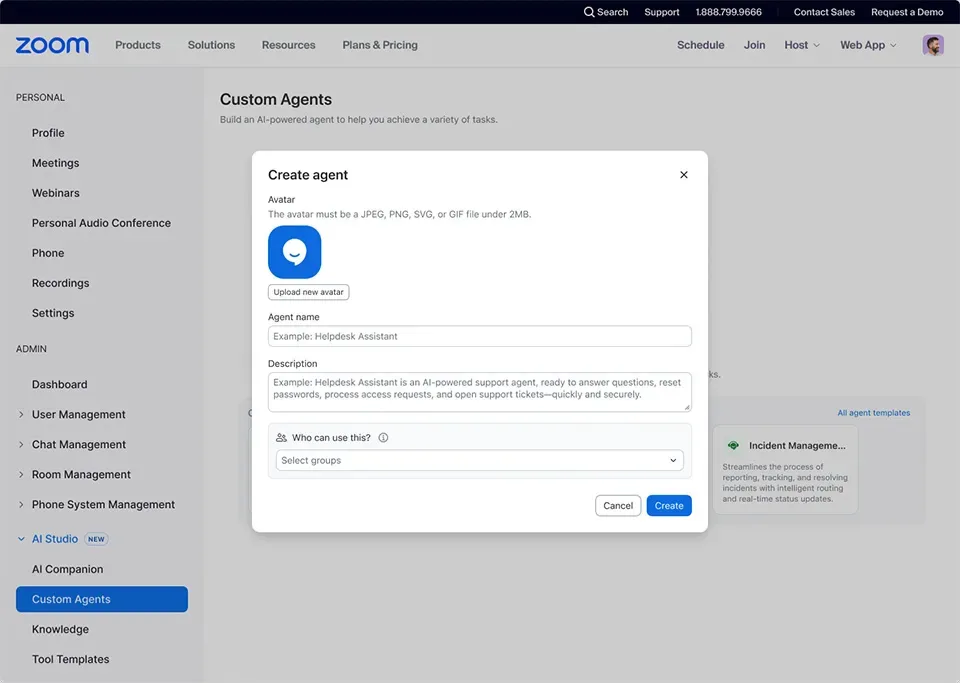The image size is (960, 683).
Task: Open the Web App dropdown
Action: tap(866, 45)
